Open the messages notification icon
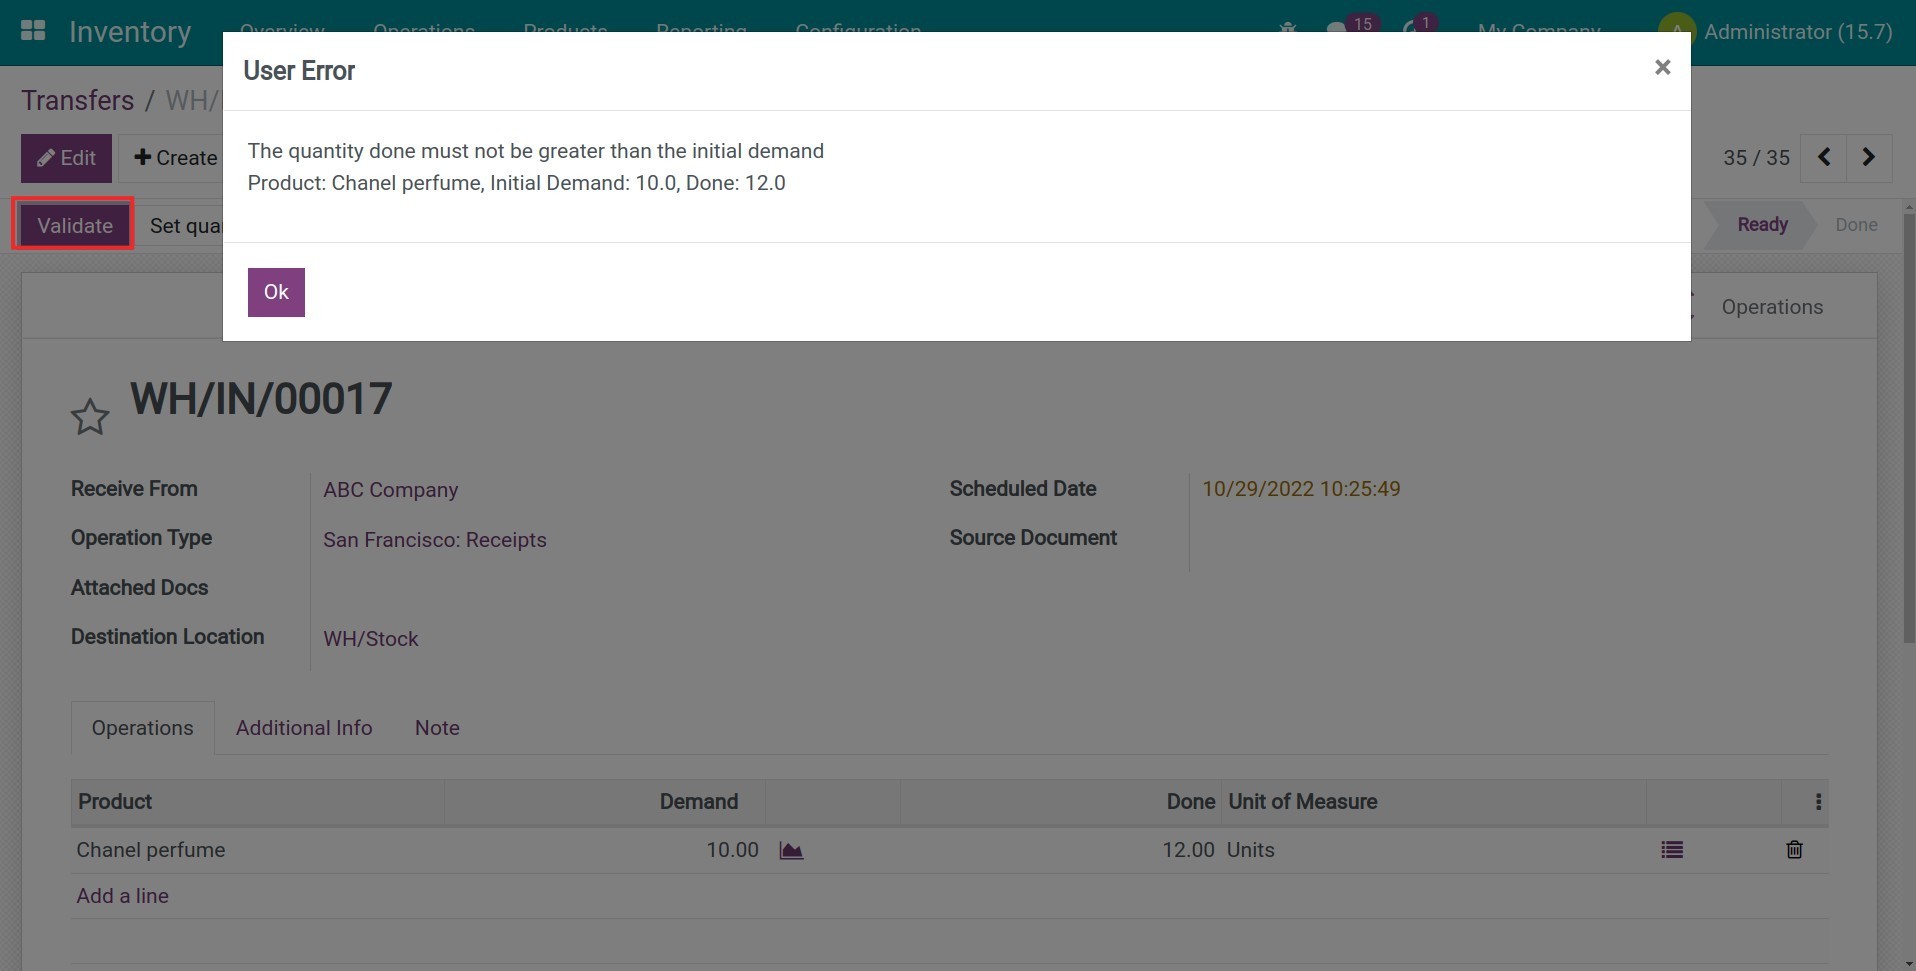The width and height of the screenshot is (1916, 971). [x=1339, y=30]
